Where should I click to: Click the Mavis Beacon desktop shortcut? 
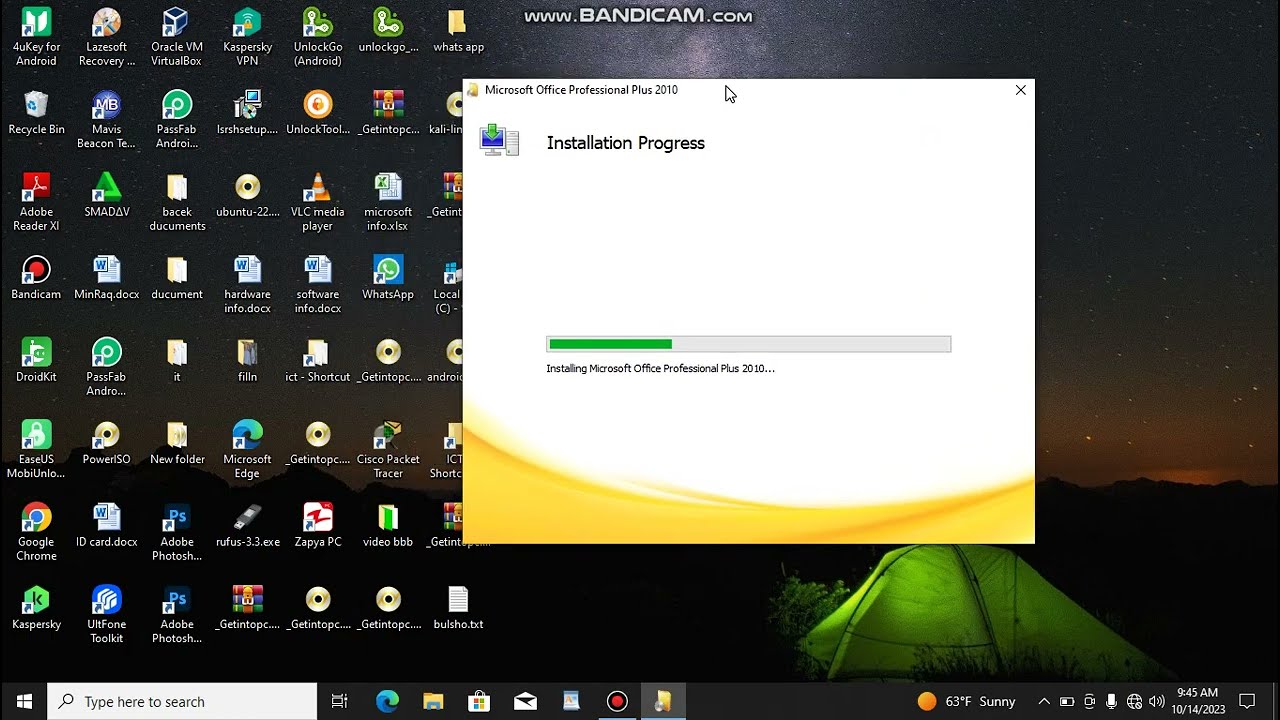coord(106,119)
